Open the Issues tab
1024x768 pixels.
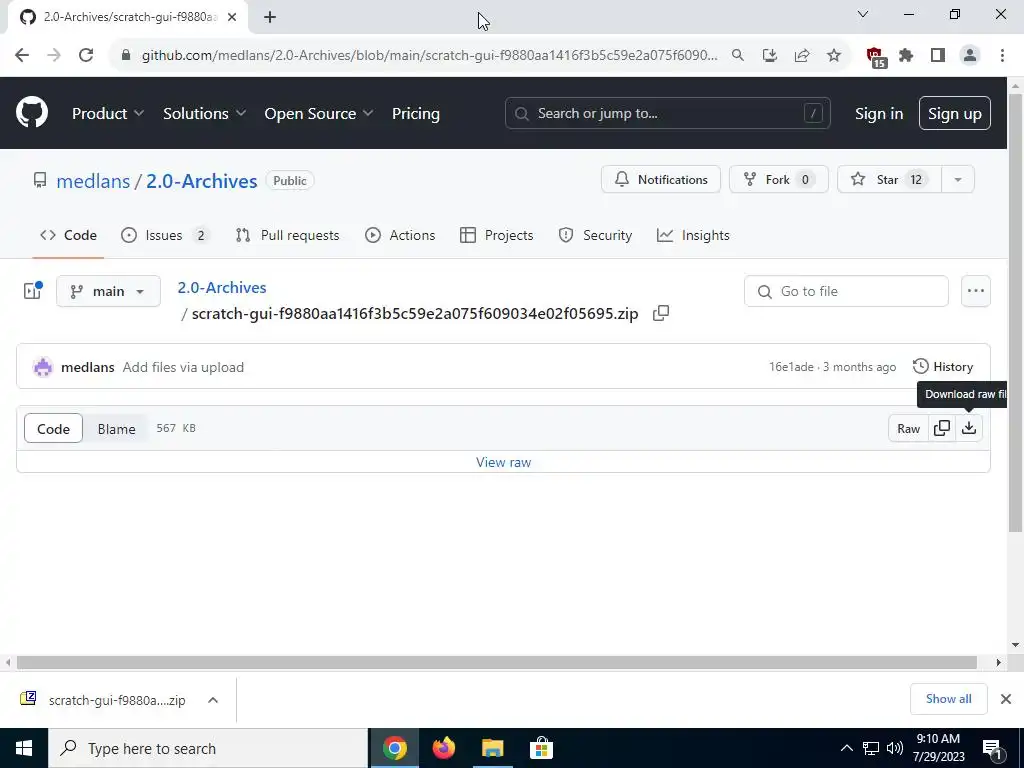click(x=165, y=235)
